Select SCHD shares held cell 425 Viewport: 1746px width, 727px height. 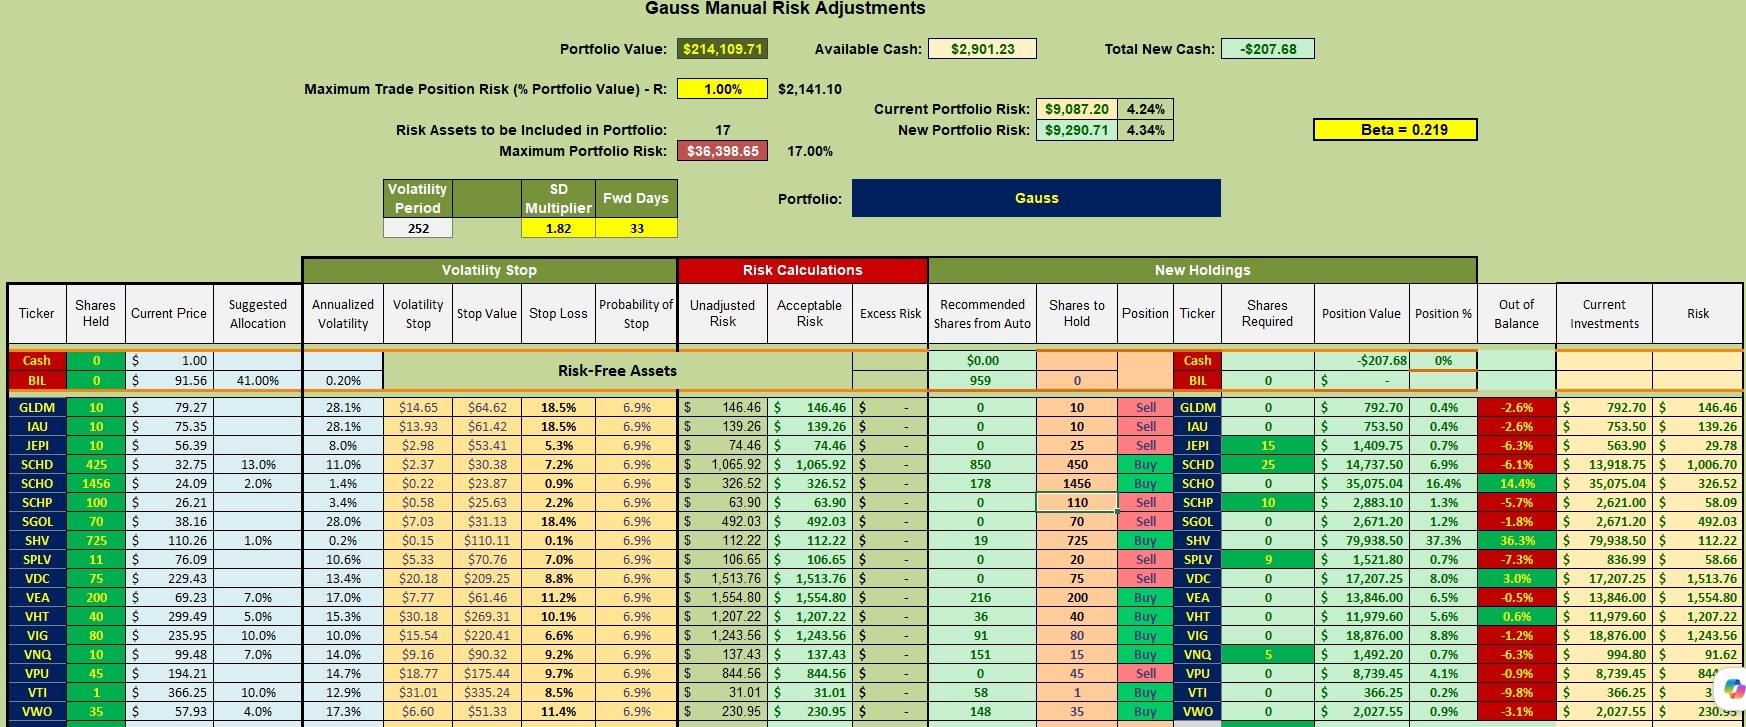pyautogui.click(x=96, y=464)
